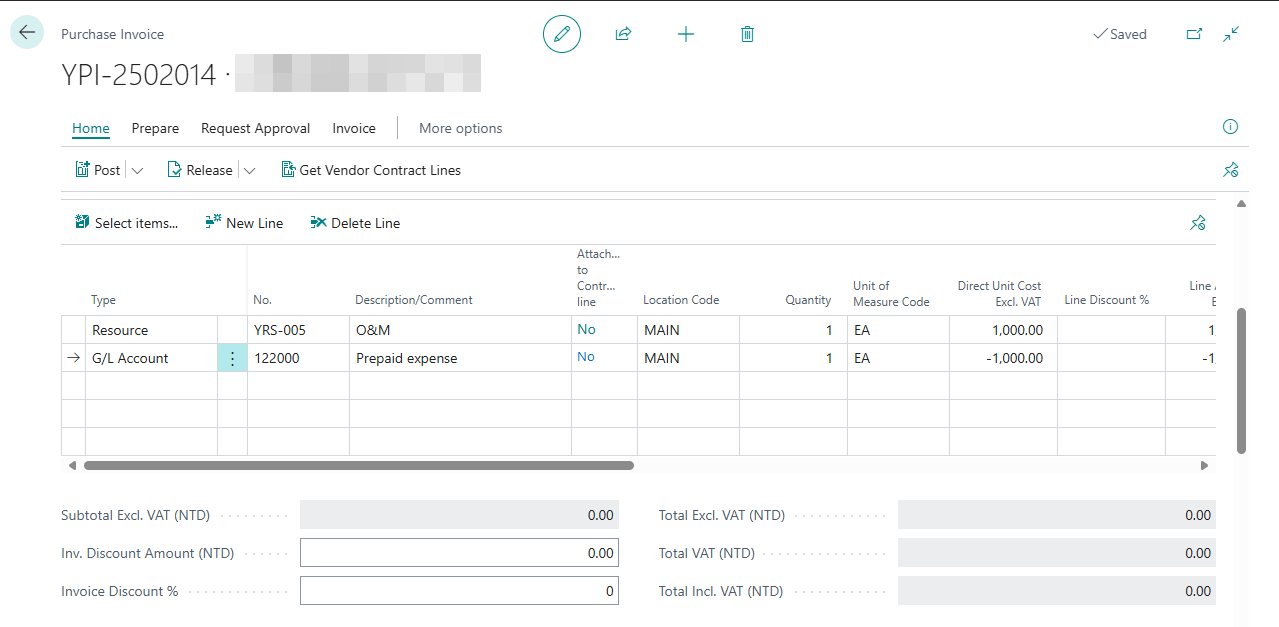Open the Request Approval tab
Viewport: 1279px width, 627px height.
pos(256,128)
